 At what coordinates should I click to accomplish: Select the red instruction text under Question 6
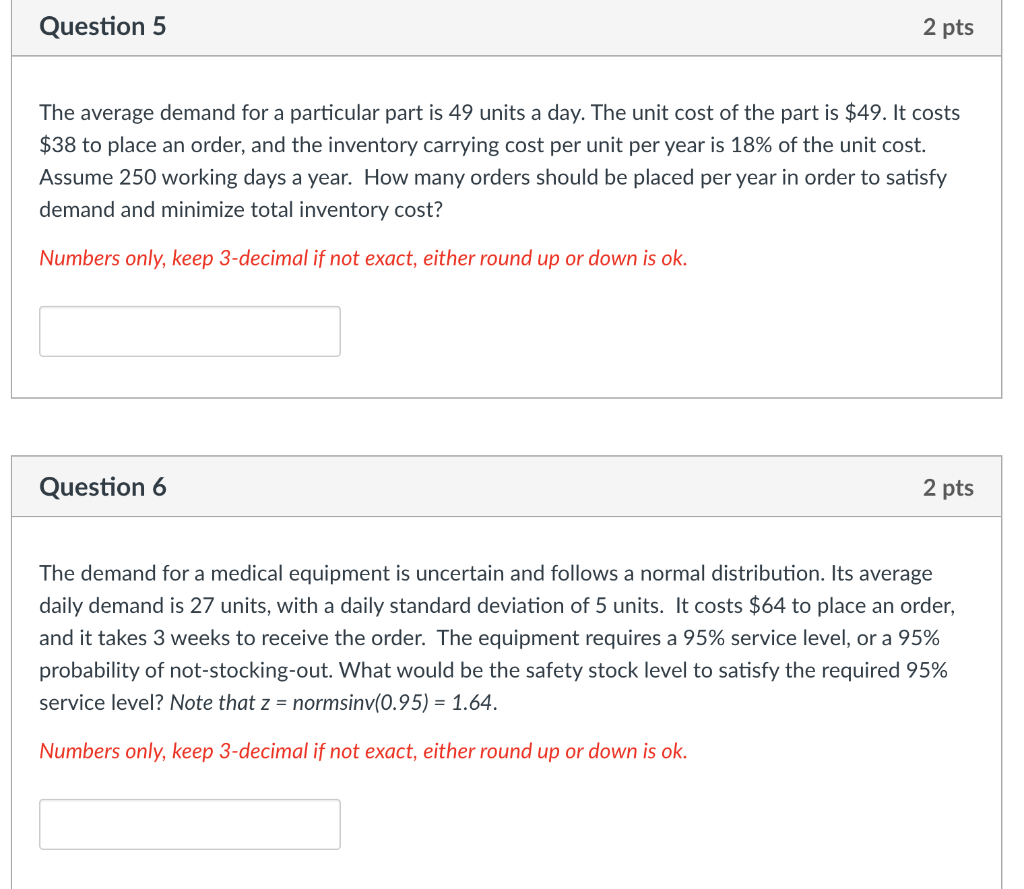click(362, 751)
